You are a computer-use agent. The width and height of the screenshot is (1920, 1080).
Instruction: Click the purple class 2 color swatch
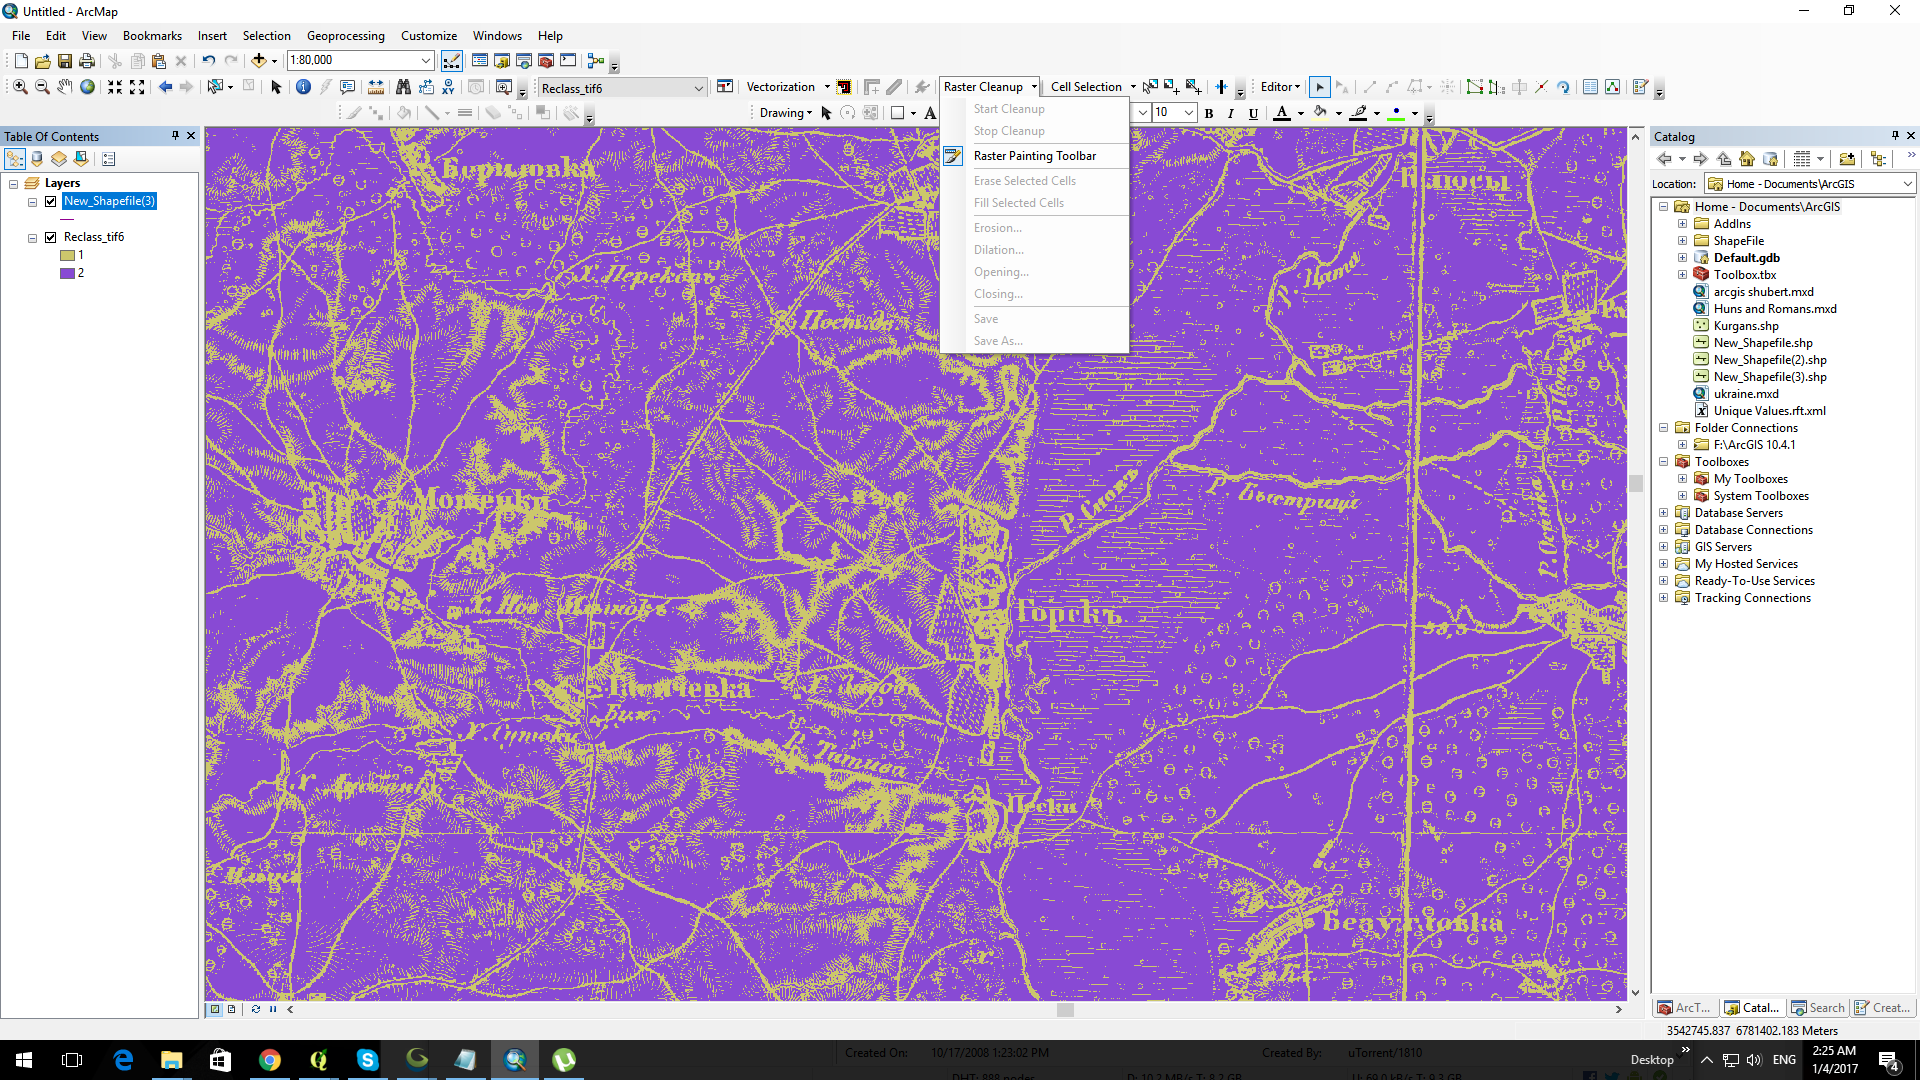(x=67, y=273)
